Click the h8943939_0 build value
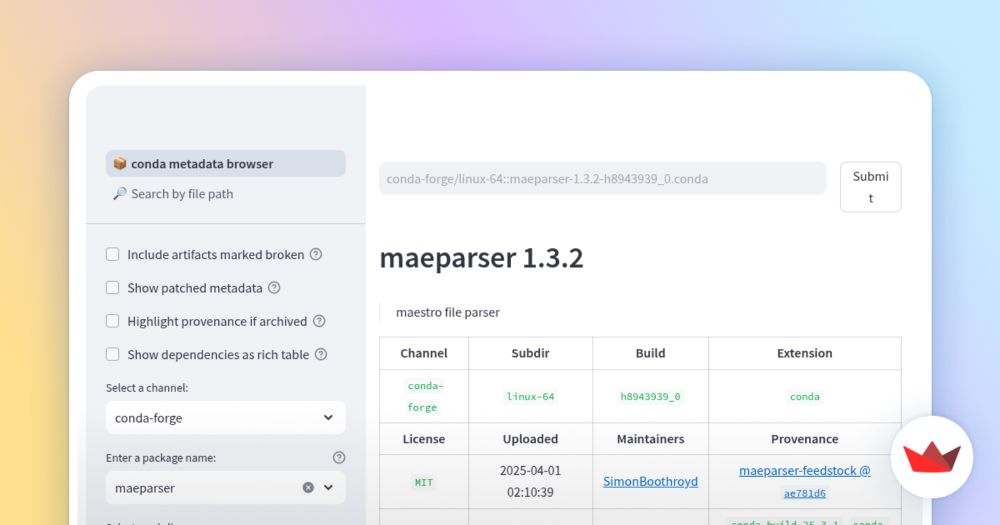 coord(651,396)
